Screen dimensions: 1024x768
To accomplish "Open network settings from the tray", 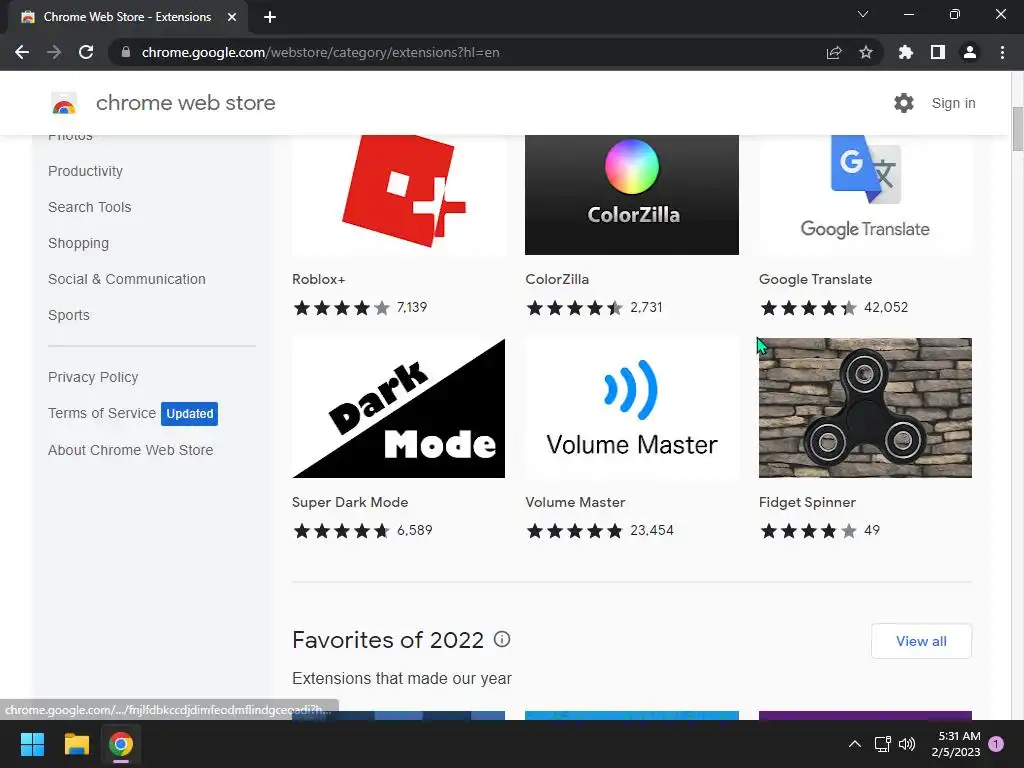I will [x=882, y=744].
